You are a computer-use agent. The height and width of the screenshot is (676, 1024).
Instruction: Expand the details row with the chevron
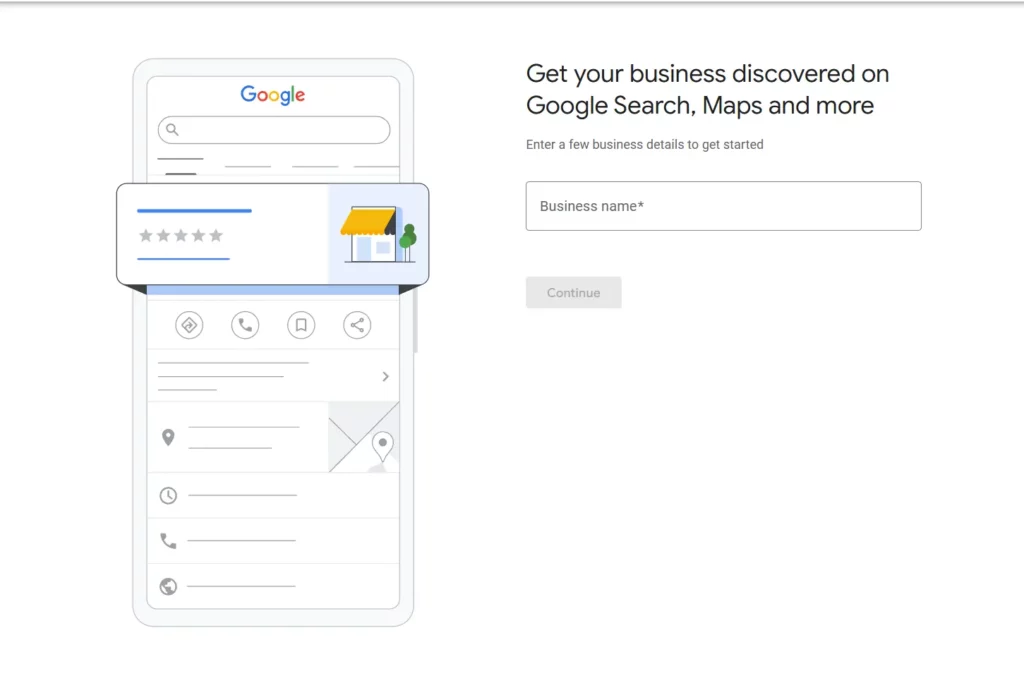[x=384, y=376]
